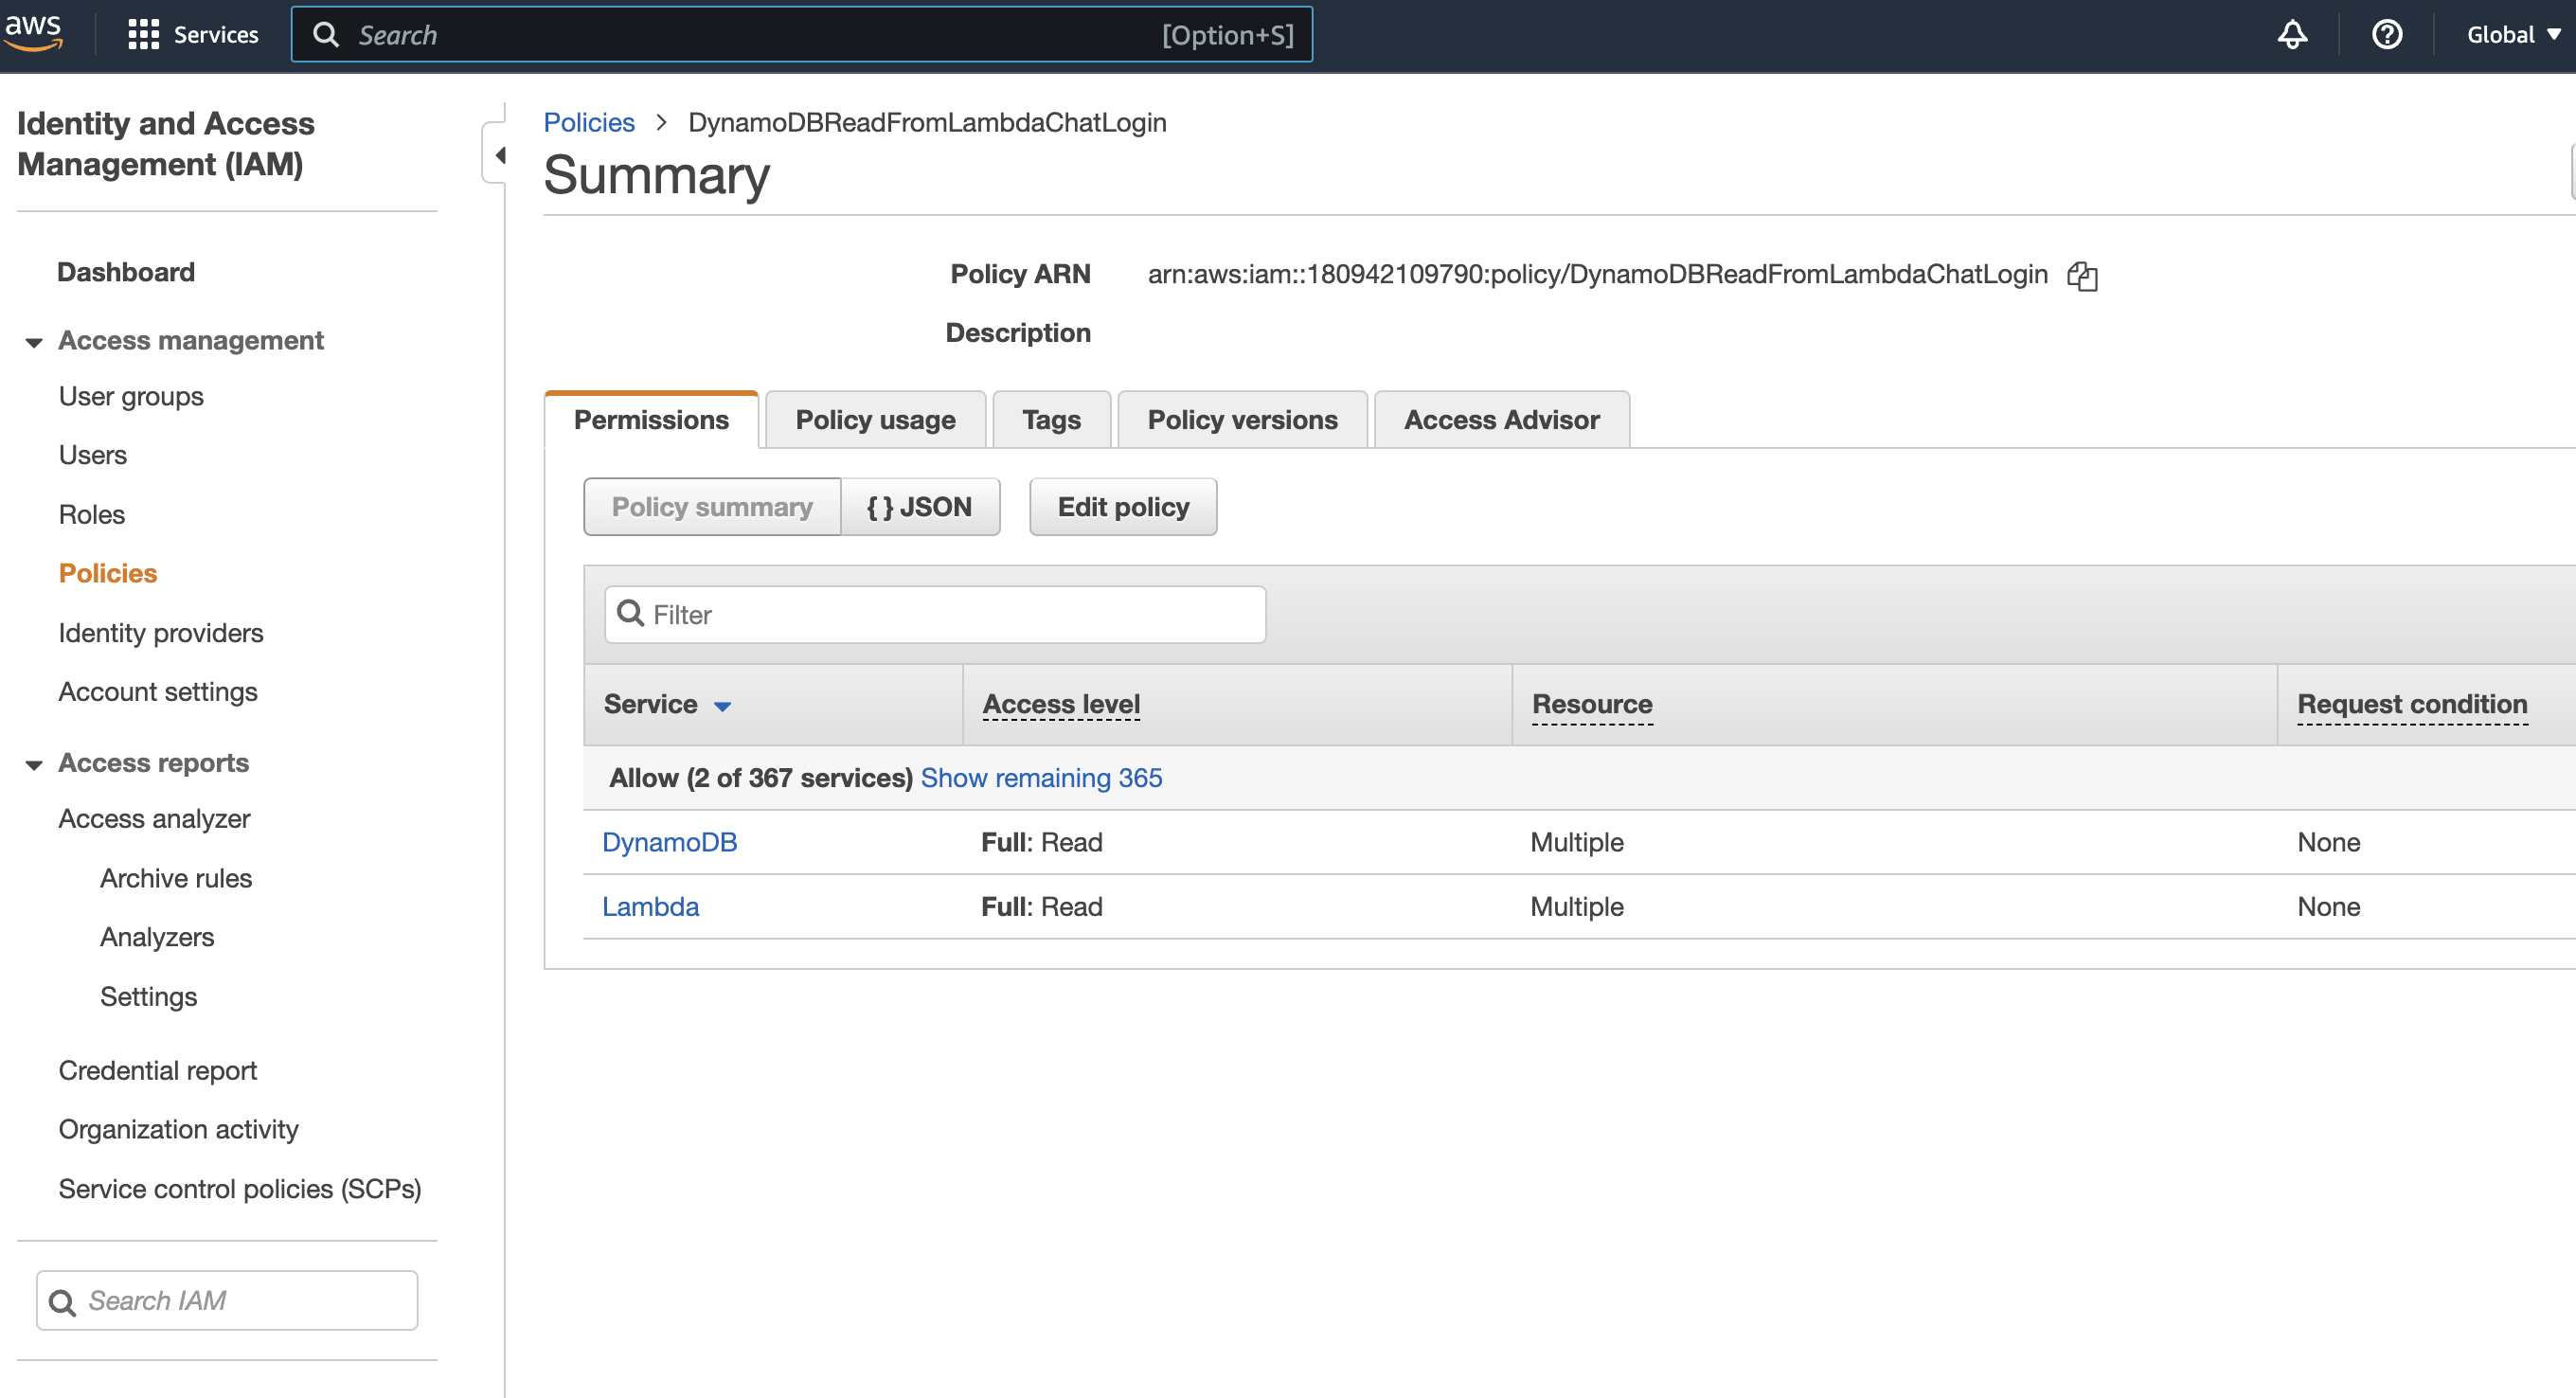This screenshot has height=1398, width=2576.
Task: Focus the top AWS Search bar
Action: (x=801, y=35)
